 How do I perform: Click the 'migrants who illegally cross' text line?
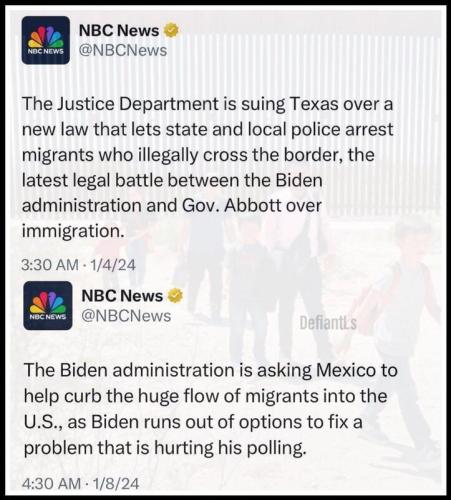(198, 155)
